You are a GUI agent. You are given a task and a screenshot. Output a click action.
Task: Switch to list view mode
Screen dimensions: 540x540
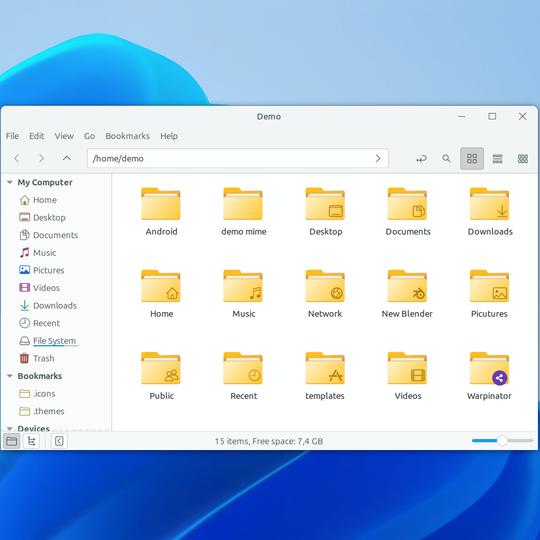(497, 159)
